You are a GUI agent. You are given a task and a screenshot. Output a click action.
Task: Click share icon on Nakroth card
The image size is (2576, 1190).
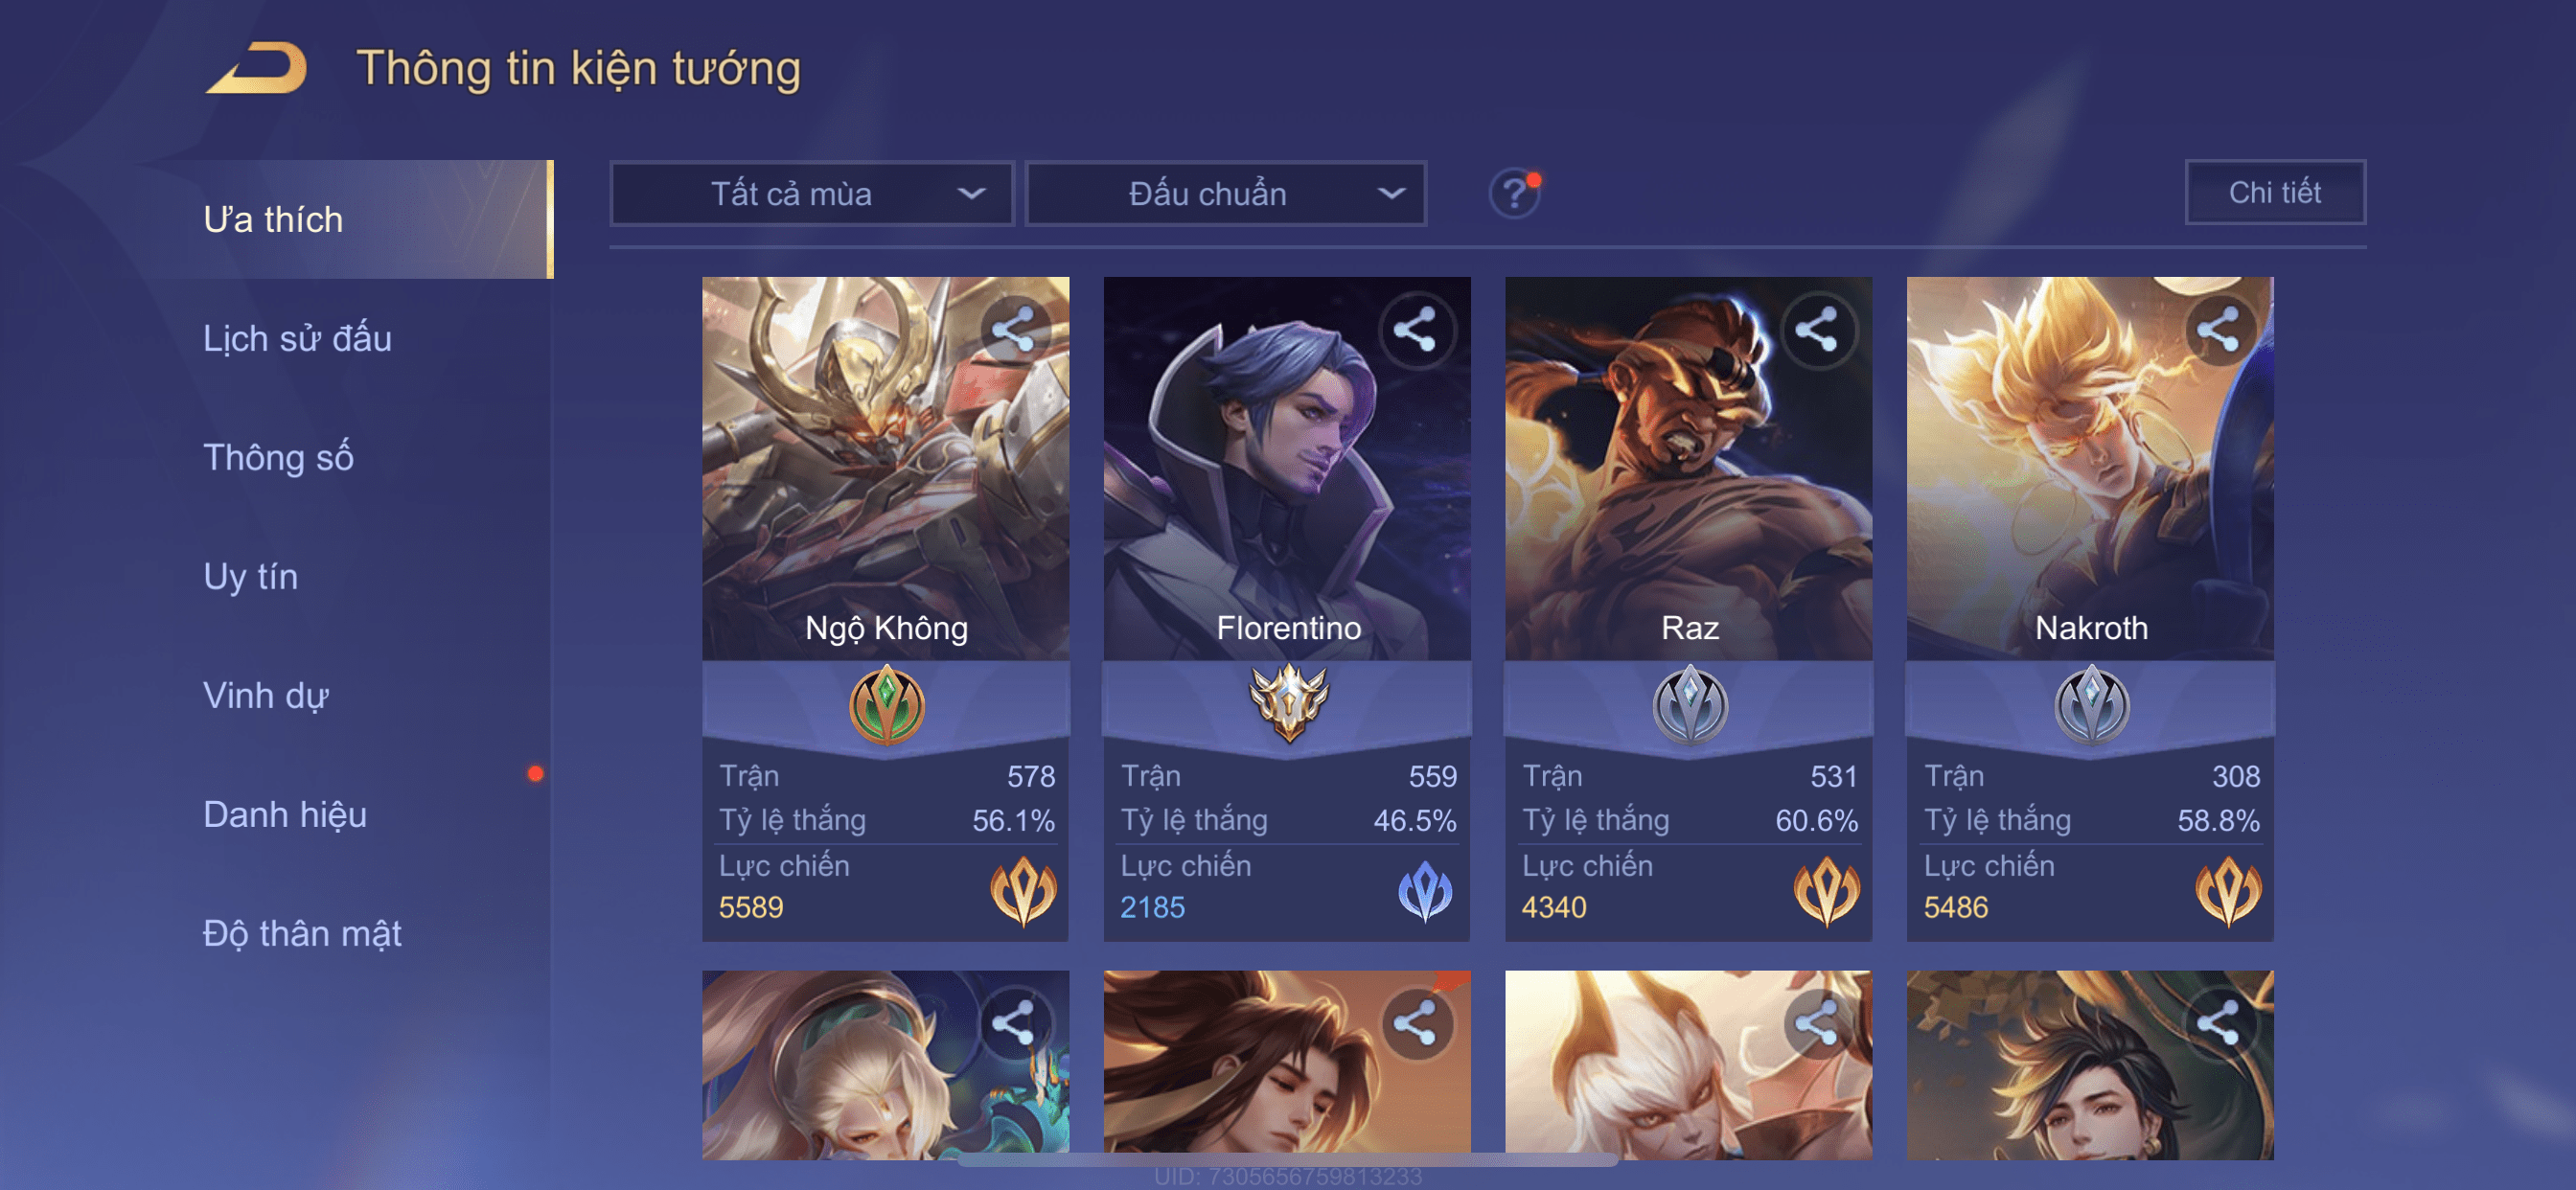tap(2219, 330)
